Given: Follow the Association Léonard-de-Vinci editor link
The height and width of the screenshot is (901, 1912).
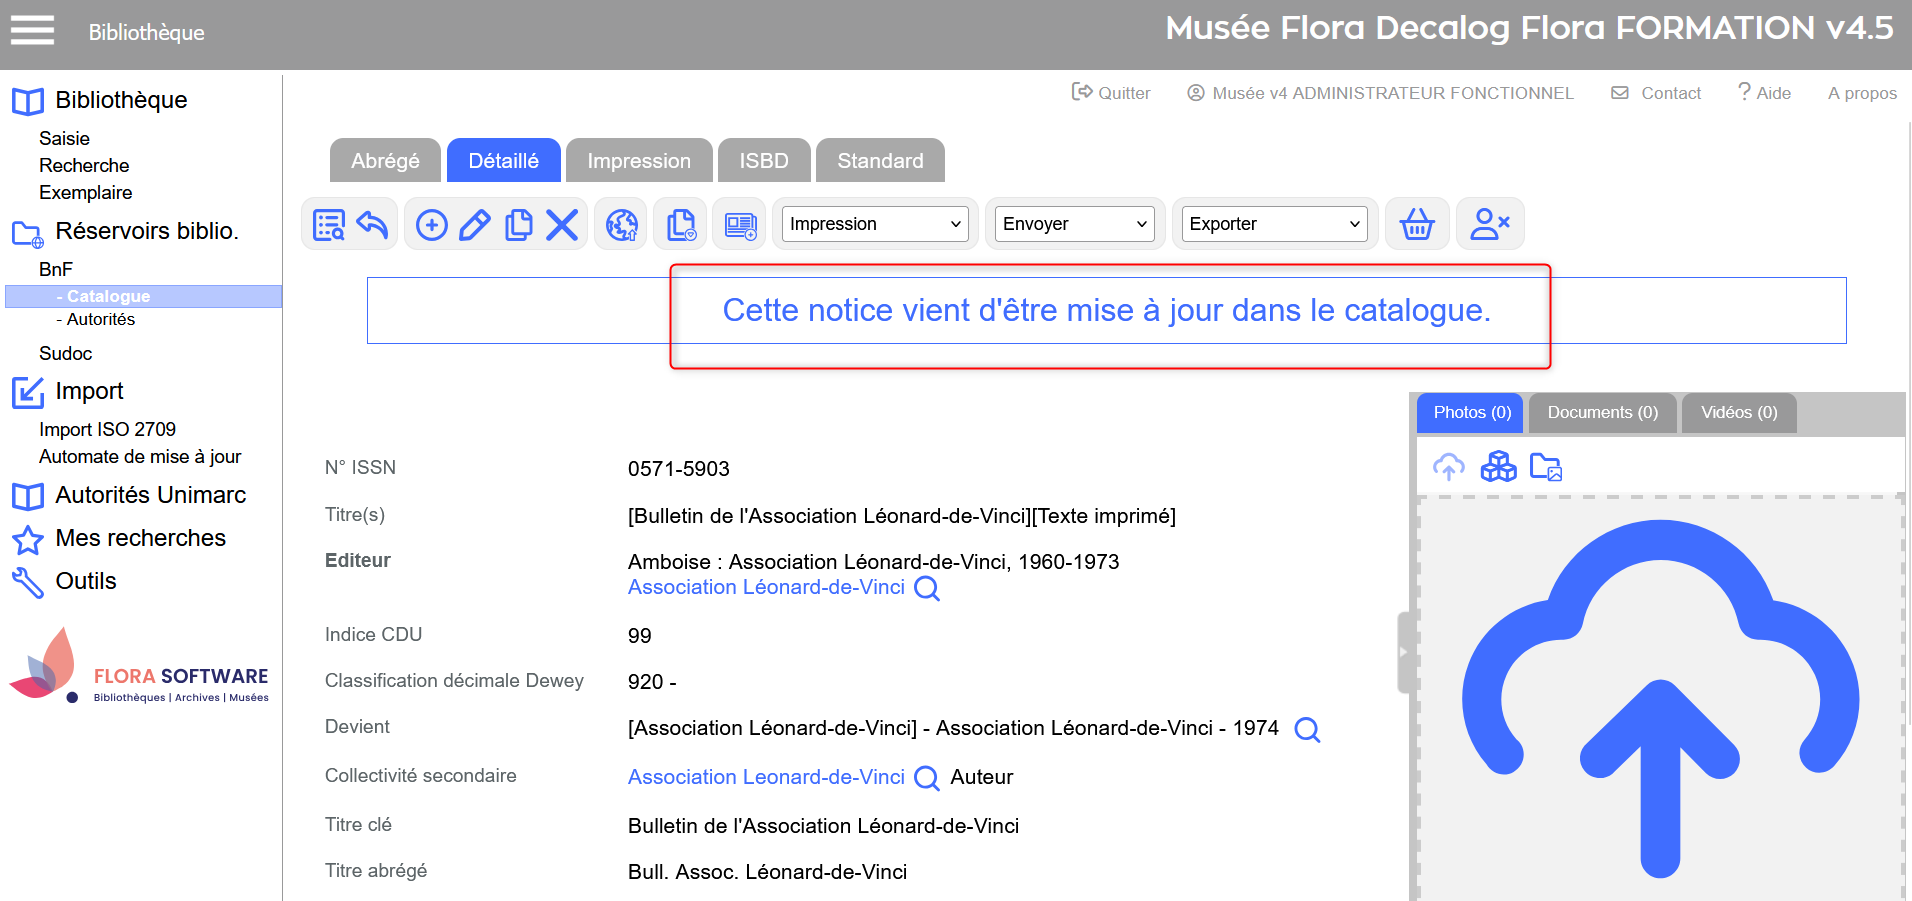Looking at the screenshot, I should click(x=766, y=588).
